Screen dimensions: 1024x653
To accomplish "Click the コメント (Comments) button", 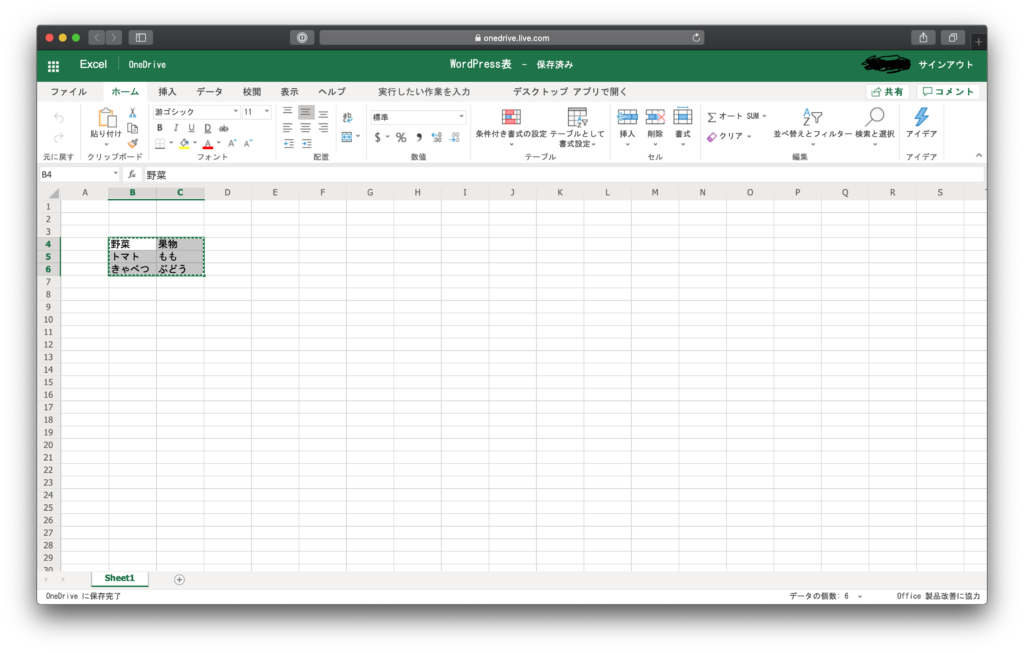I will coord(948,91).
